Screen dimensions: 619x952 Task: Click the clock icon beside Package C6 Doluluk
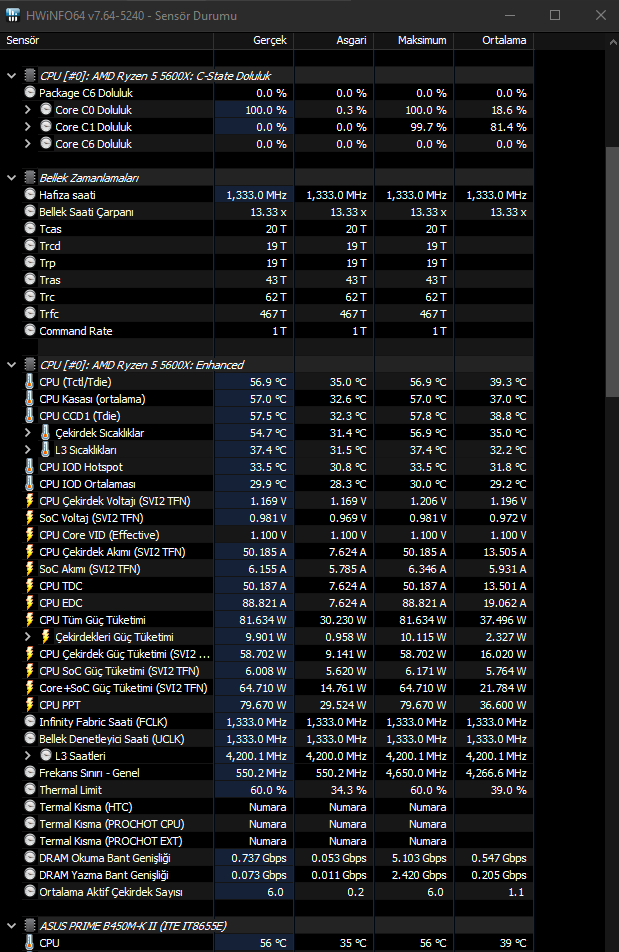[30, 92]
